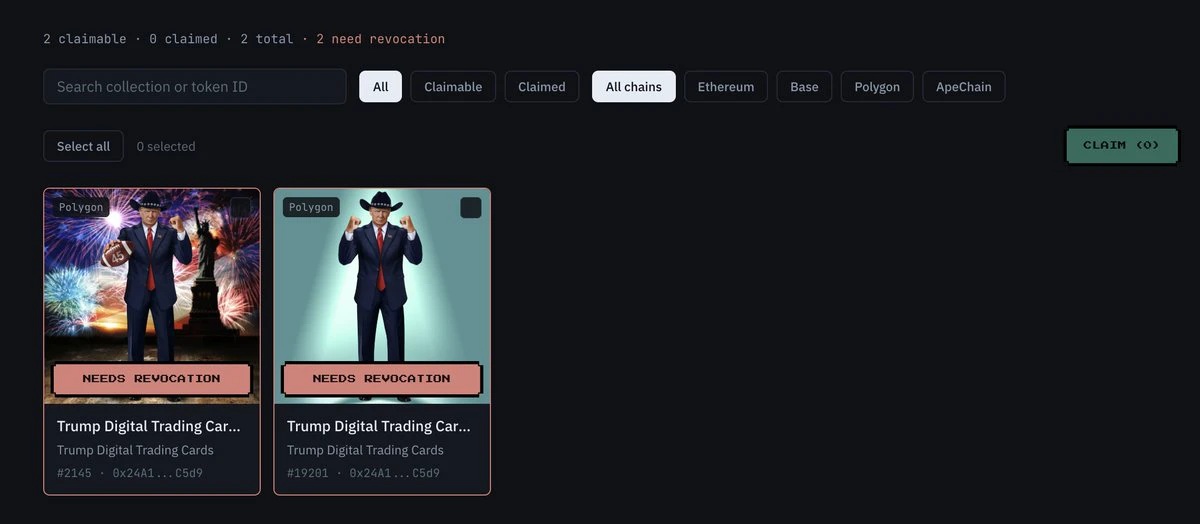Click Select all button
Image resolution: width=1200 pixels, height=524 pixels.
click(83, 146)
